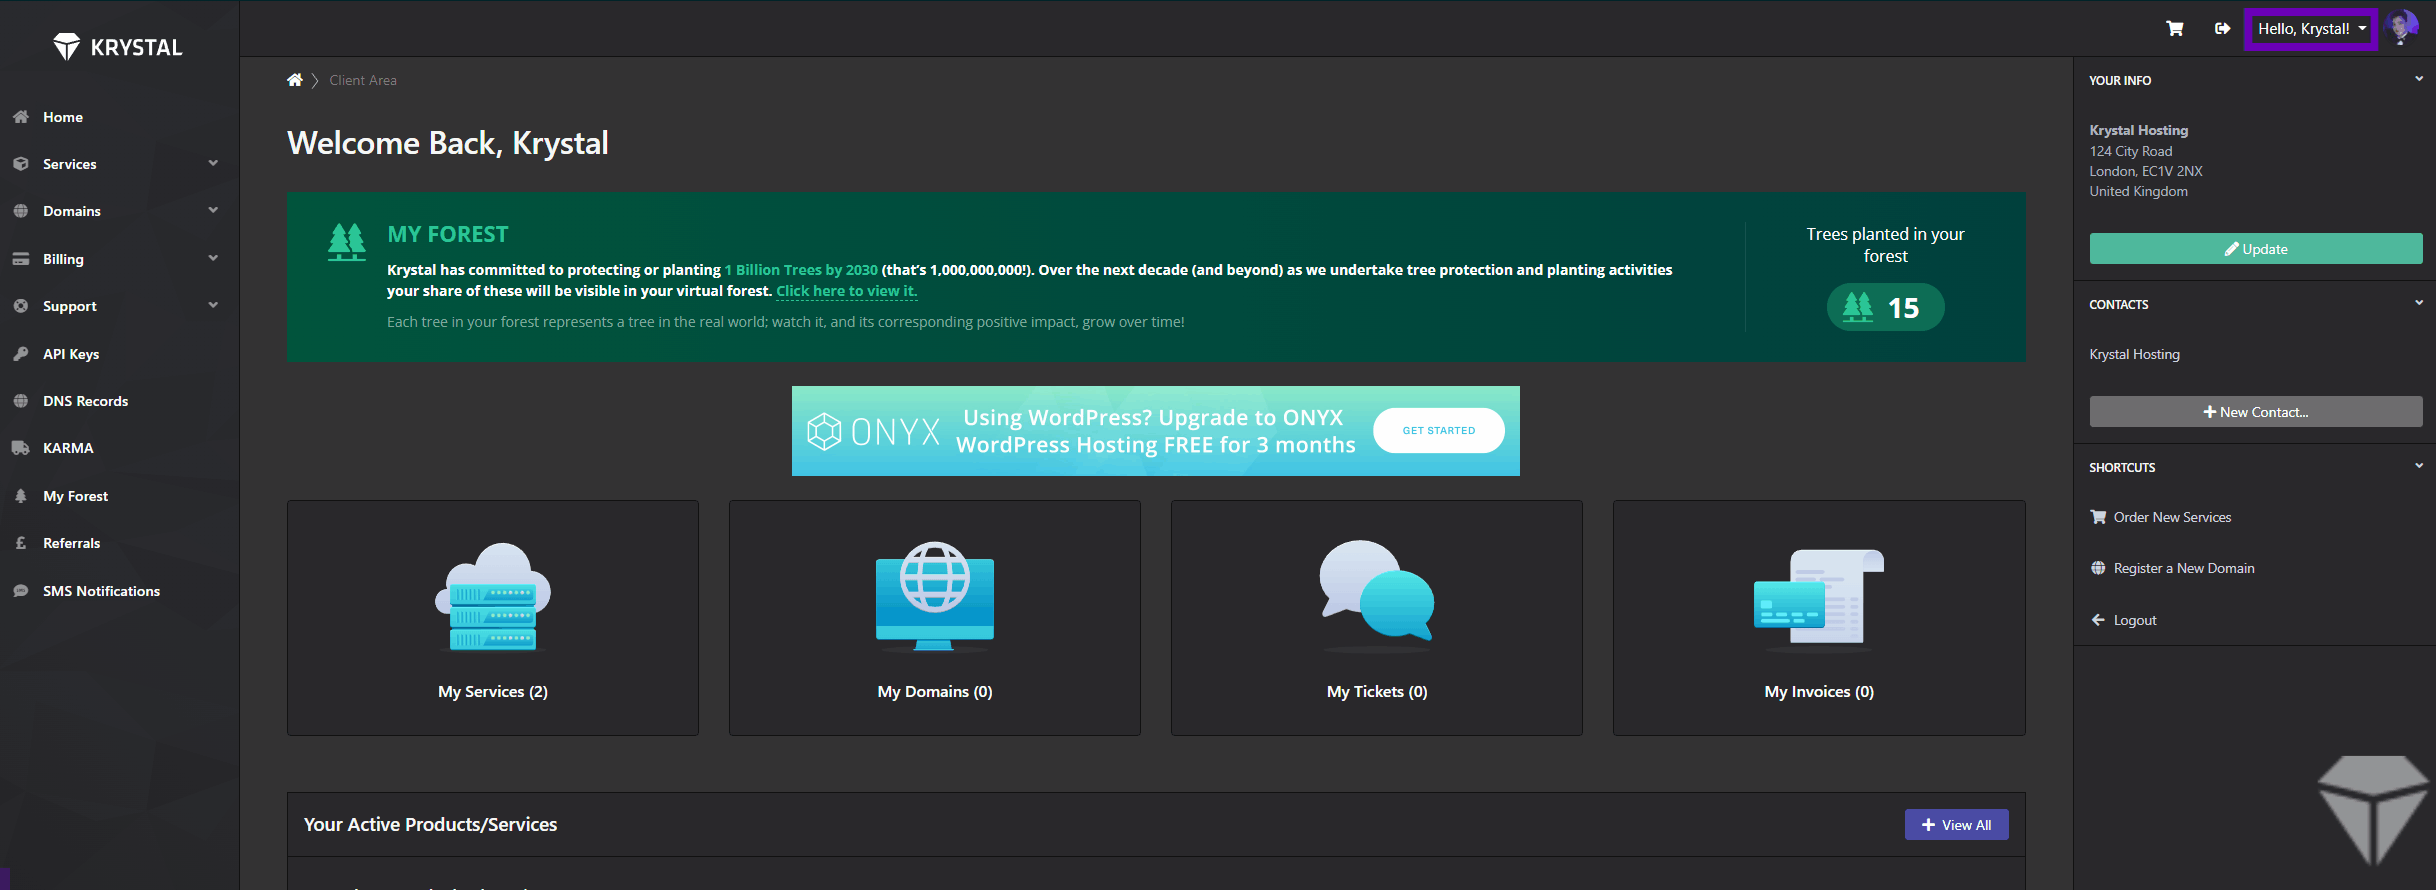The width and height of the screenshot is (2436, 890).
Task: Click the ONYX logo in the banner
Action: (874, 432)
